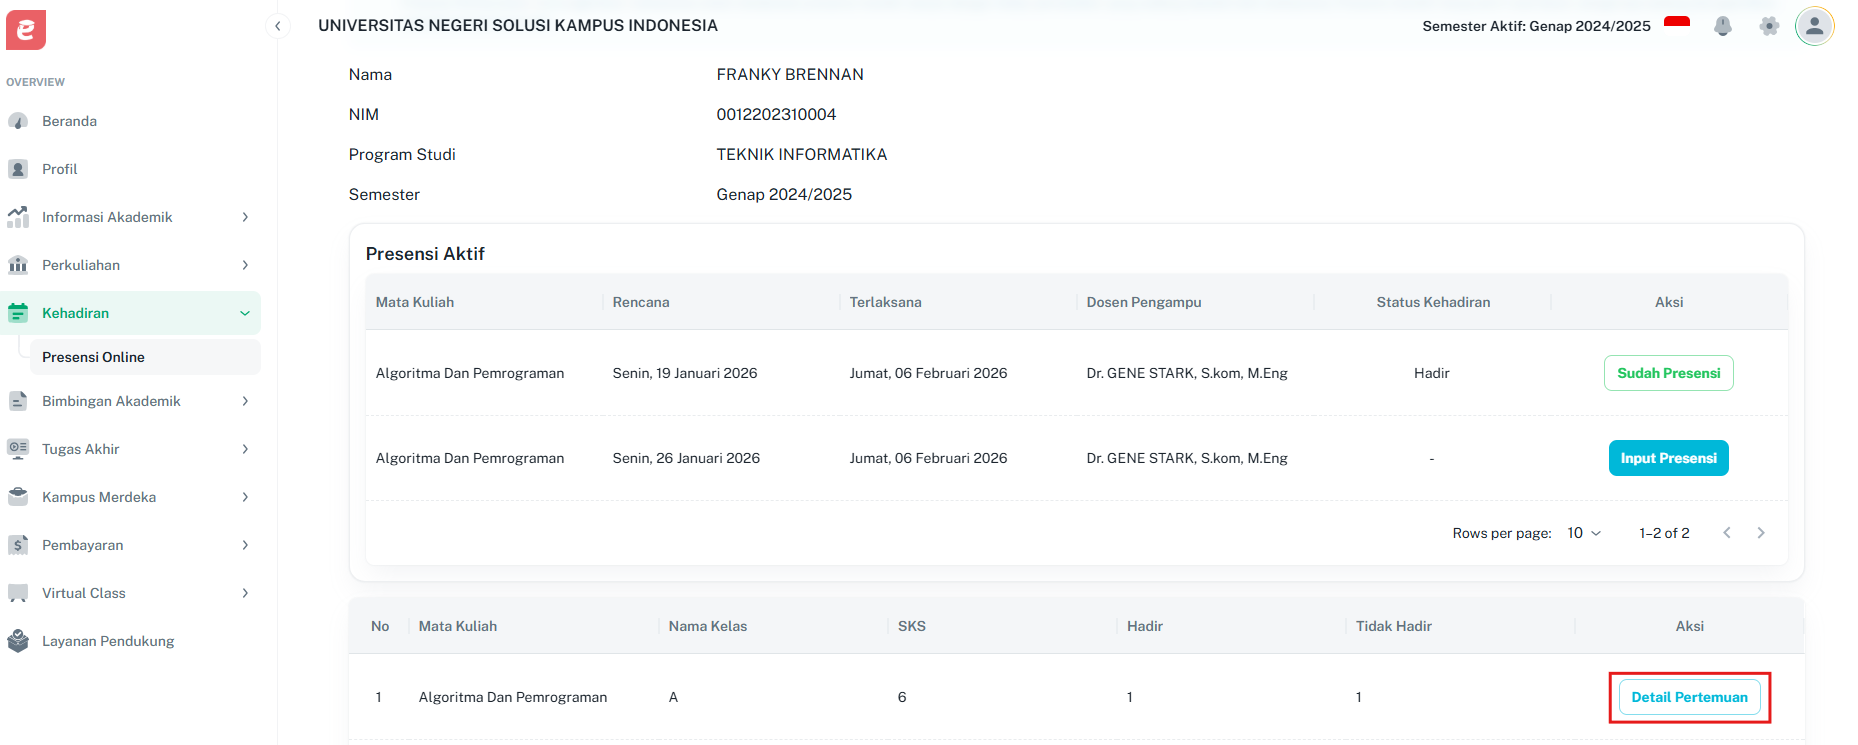Click 'Senin, 26 Januari 2026' cell
The image size is (1858, 745).
[686, 458]
